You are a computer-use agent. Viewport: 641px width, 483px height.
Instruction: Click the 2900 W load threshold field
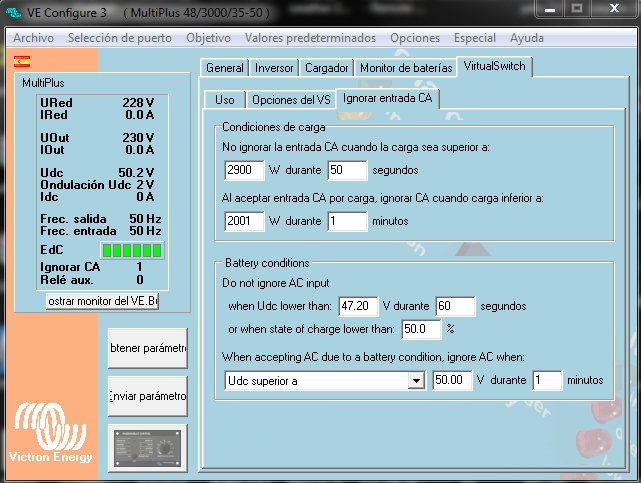(244, 170)
